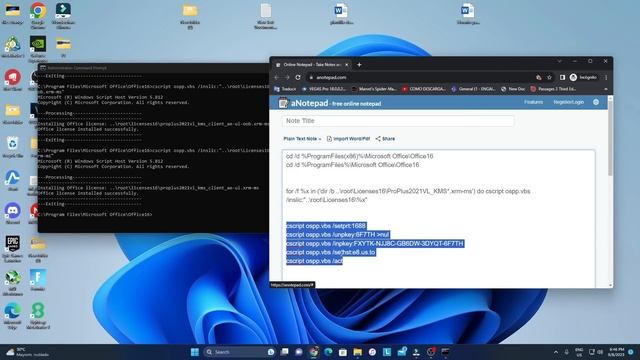Open Wondershare Filmora desktop shortcut
Viewport: 640px width, 360px height.
tap(63, 16)
